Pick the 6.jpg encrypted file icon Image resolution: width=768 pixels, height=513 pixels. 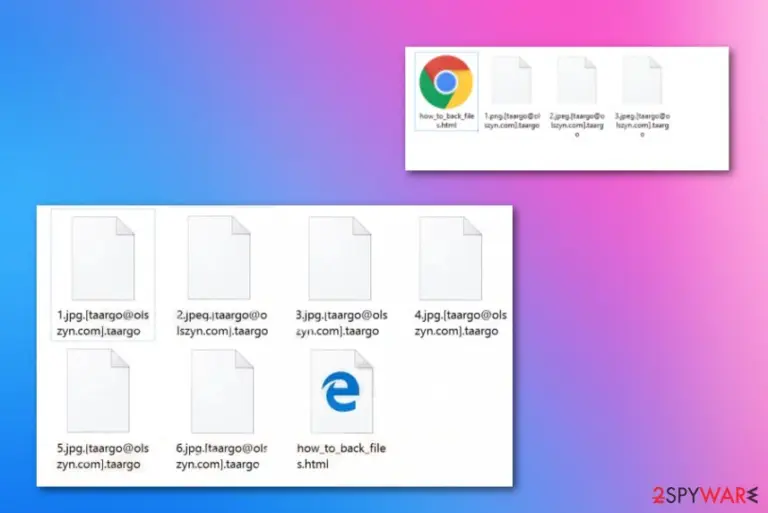222,391
